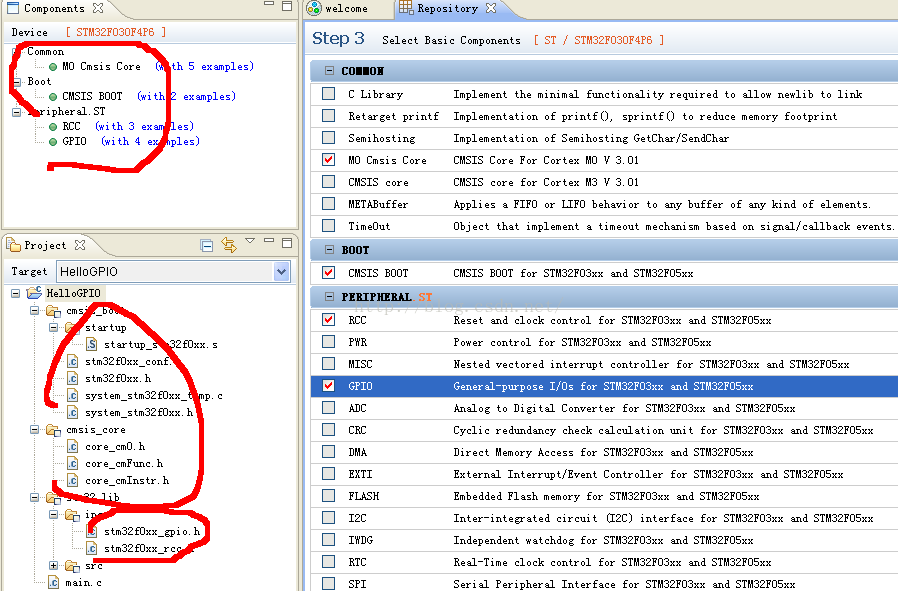Click the startup_stm32f0xx.s assembly file icon
Image resolution: width=898 pixels, height=591 pixels.
pyautogui.click(x=92, y=344)
